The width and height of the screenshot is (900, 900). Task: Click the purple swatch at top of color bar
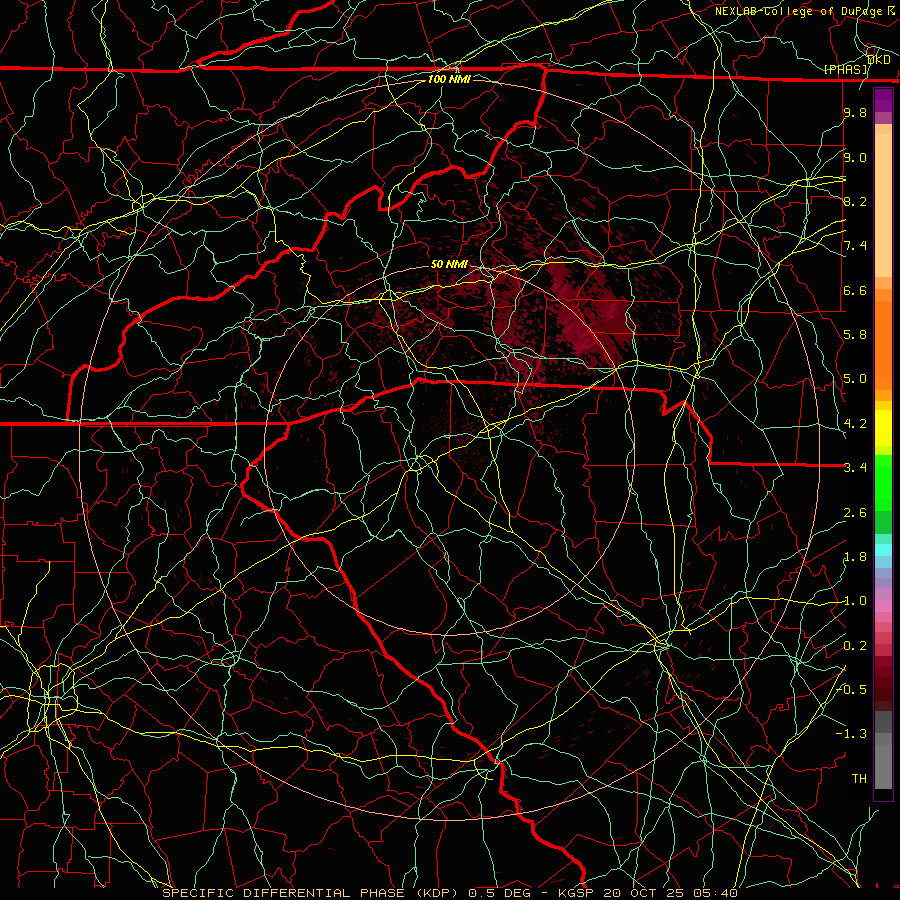pyautogui.click(x=883, y=100)
